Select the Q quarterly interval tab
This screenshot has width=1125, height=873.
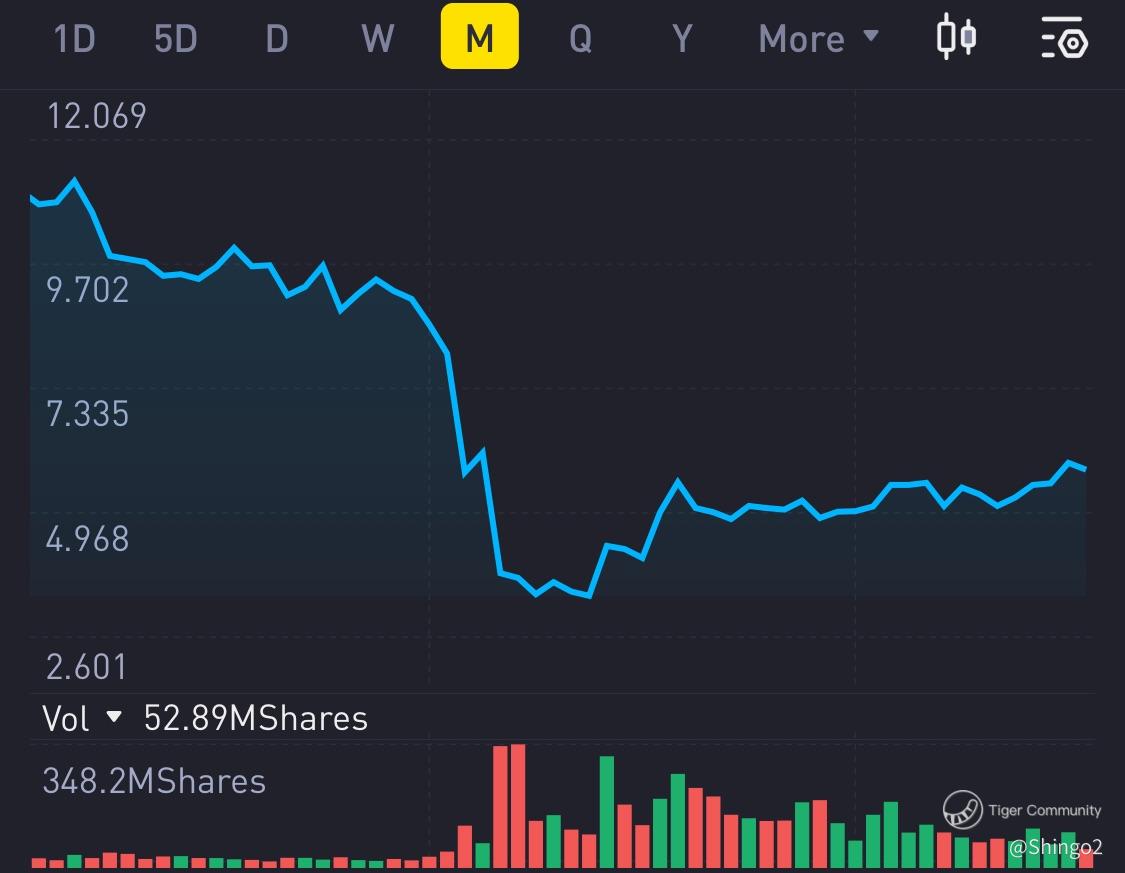[x=580, y=38]
